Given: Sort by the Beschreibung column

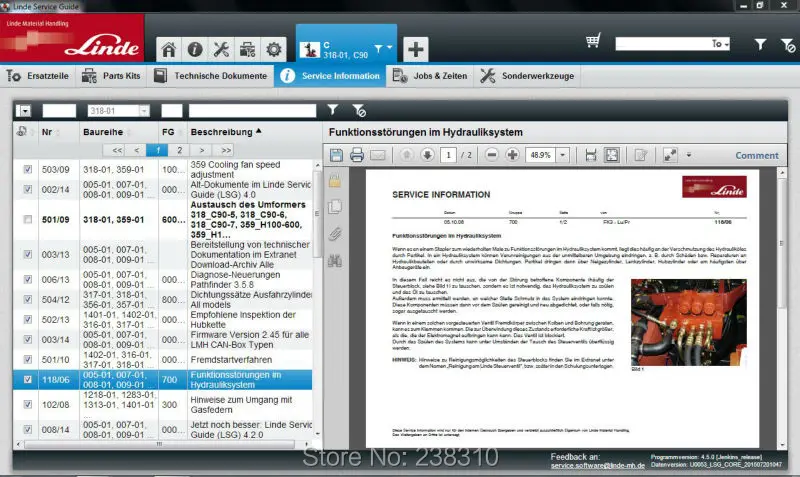Looking at the screenshot, I should (x=226, y=132).
